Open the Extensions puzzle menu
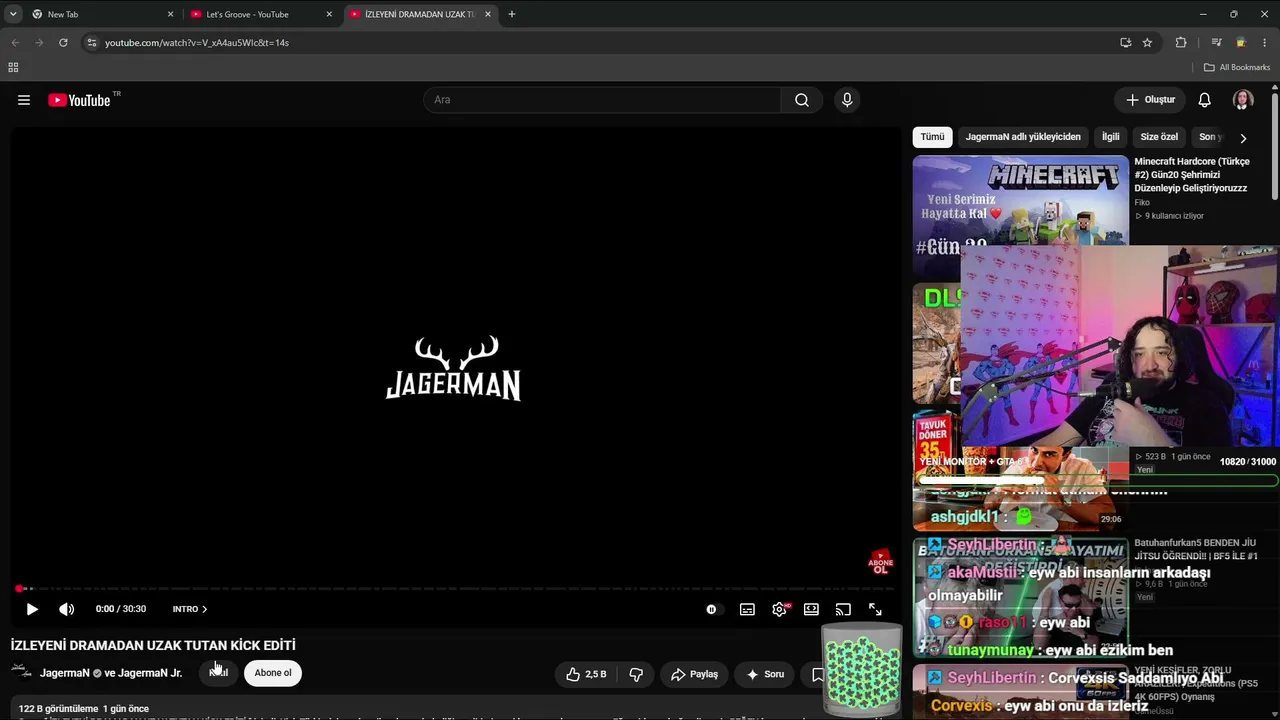This screenshot has height=720, width=1280. click(1181, 43)
